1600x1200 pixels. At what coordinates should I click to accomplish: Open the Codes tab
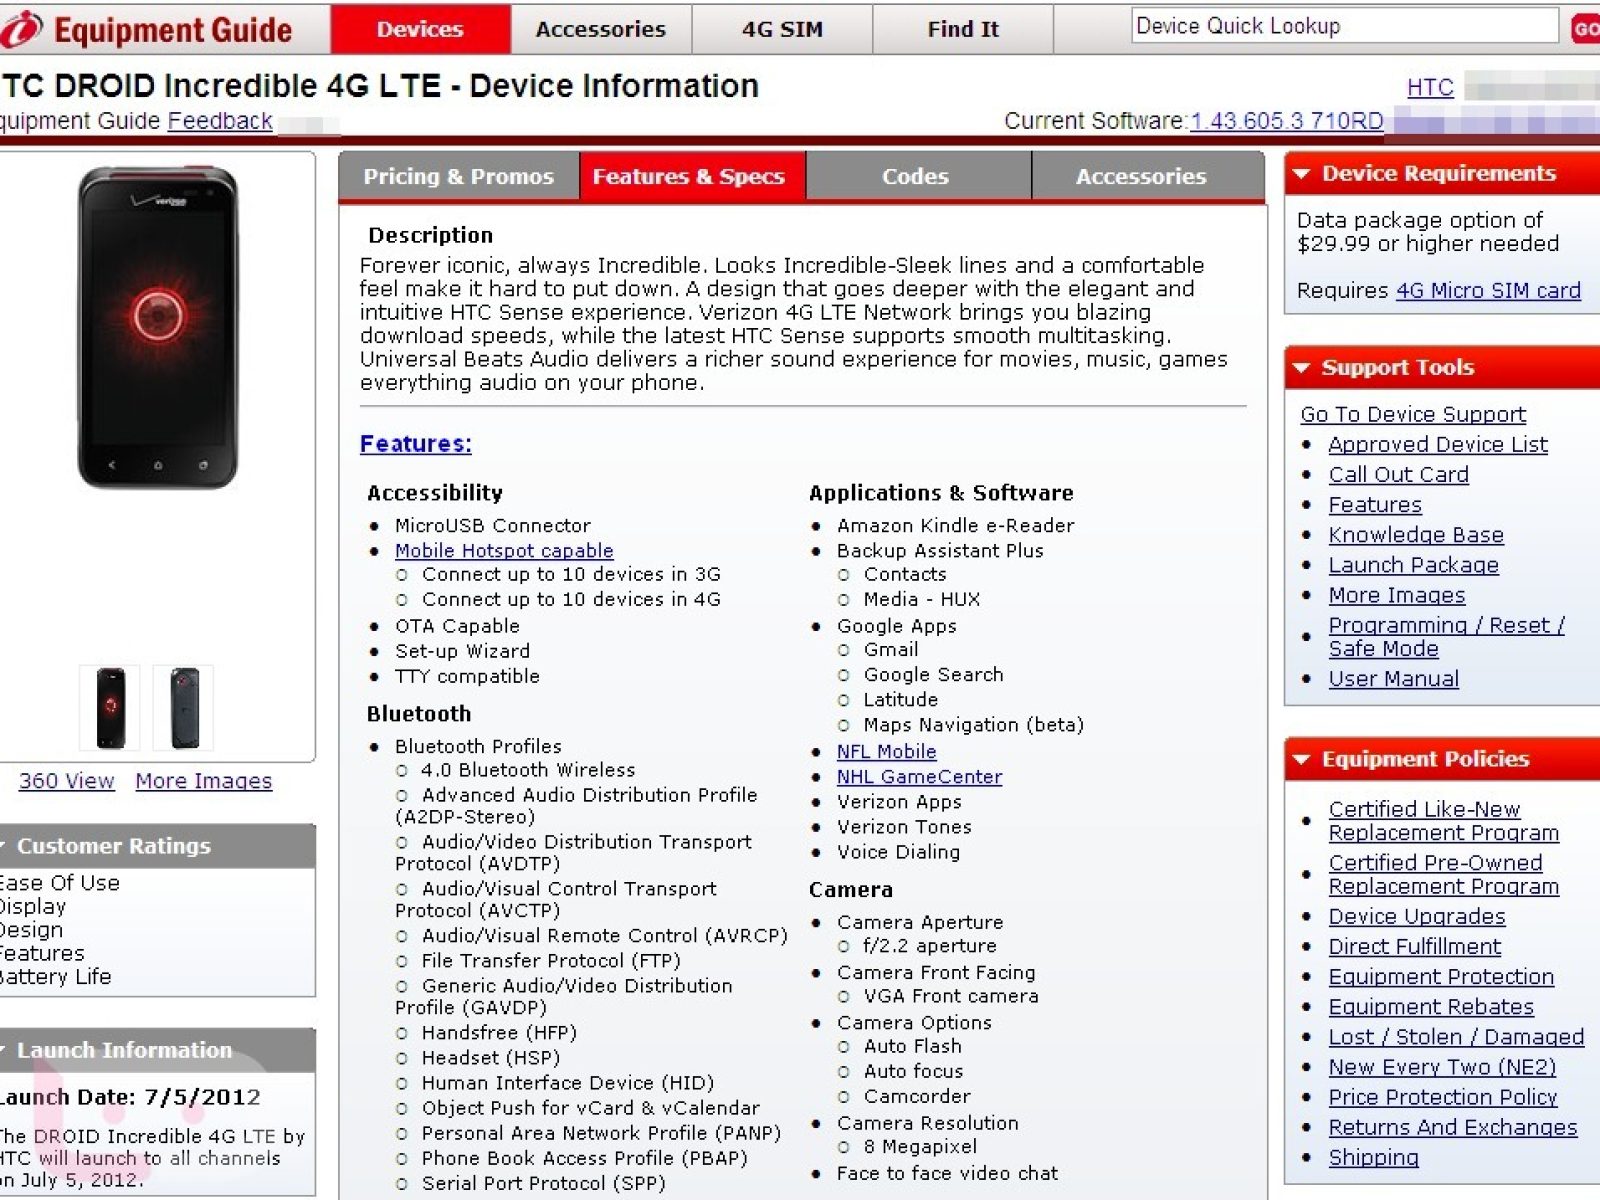pyautogui.click(x=915, y=177)
